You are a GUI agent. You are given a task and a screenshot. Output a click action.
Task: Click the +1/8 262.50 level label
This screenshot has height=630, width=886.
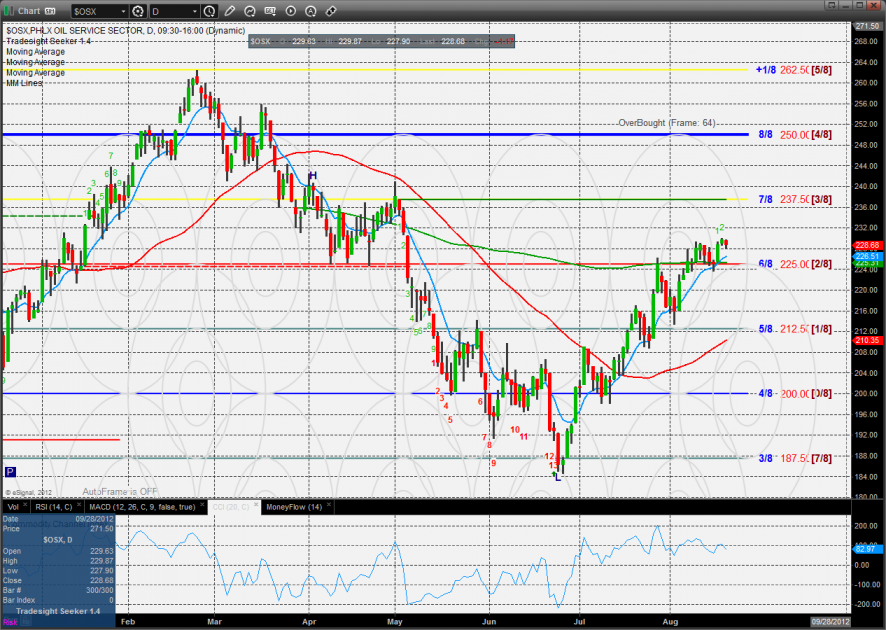coord(794,70)
